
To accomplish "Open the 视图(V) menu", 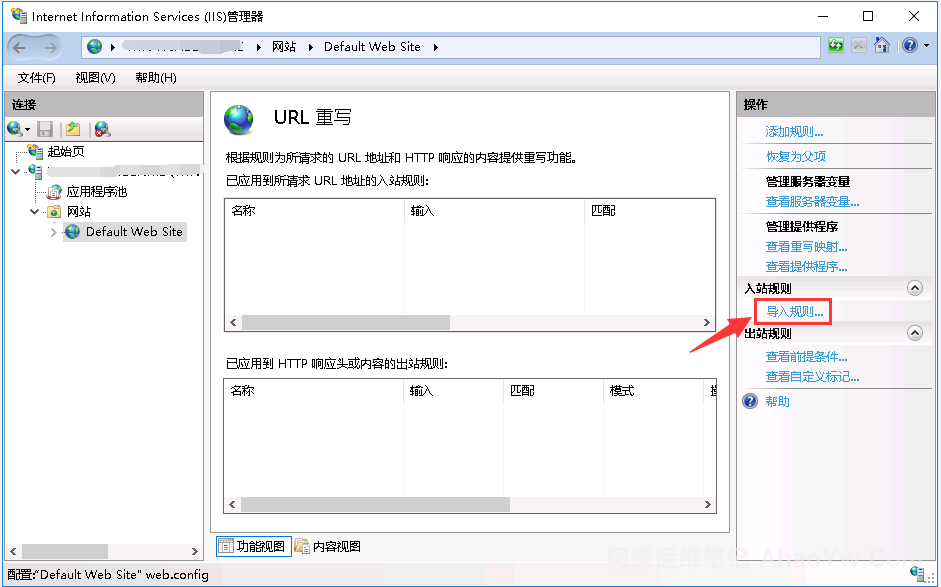I will [95, 78].
